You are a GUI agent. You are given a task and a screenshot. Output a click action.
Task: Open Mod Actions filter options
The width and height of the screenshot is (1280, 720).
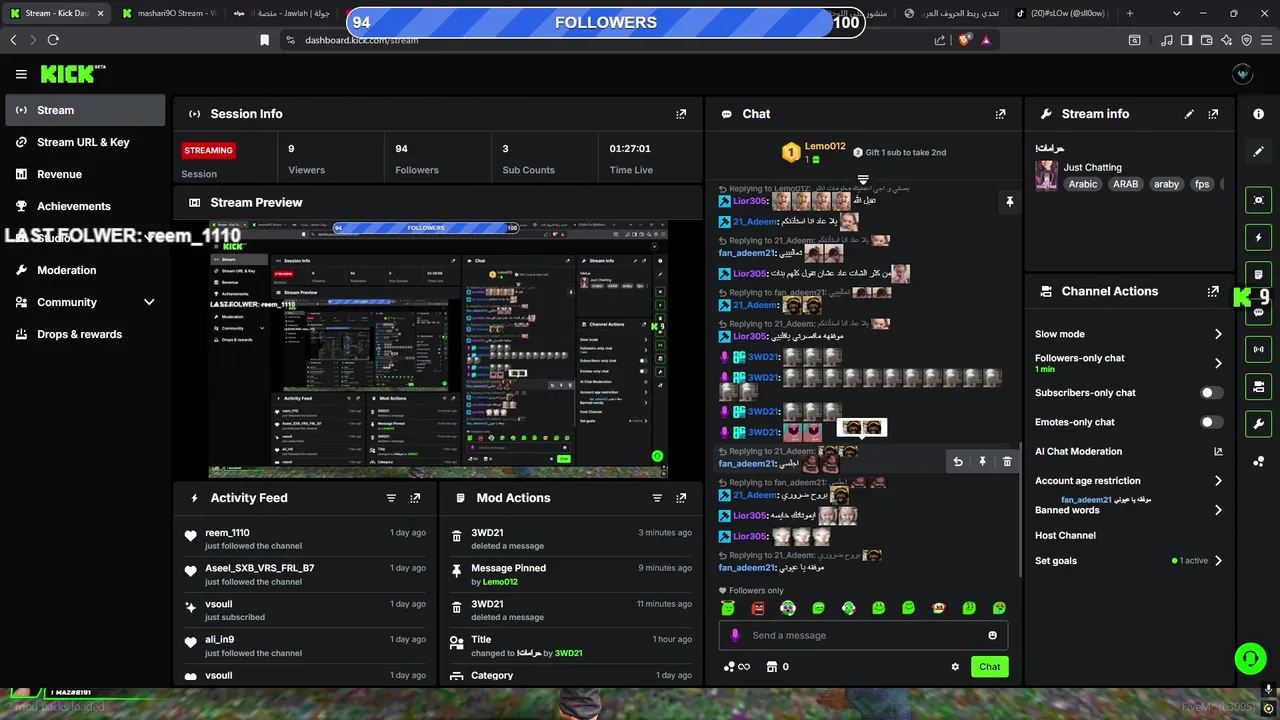657,498
